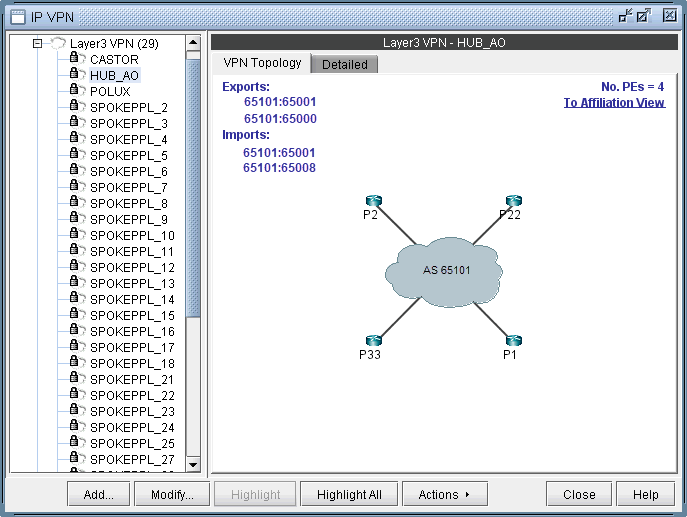This screenshot has height=517, width=687.
Task: Click the P1 router icon
Action: click(x=513, y=341)
